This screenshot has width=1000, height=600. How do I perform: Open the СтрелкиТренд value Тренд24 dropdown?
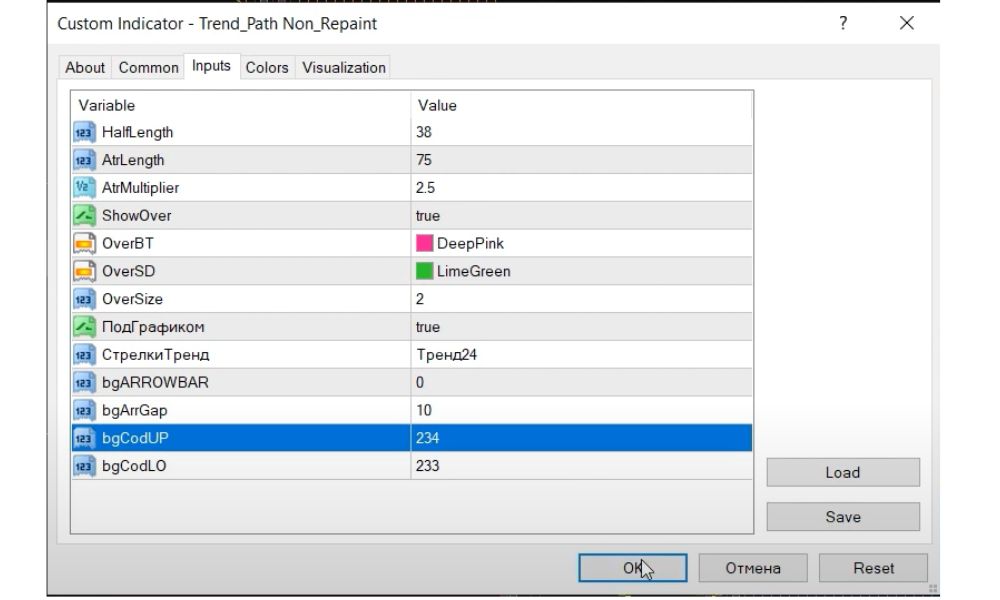click(580, 354)
